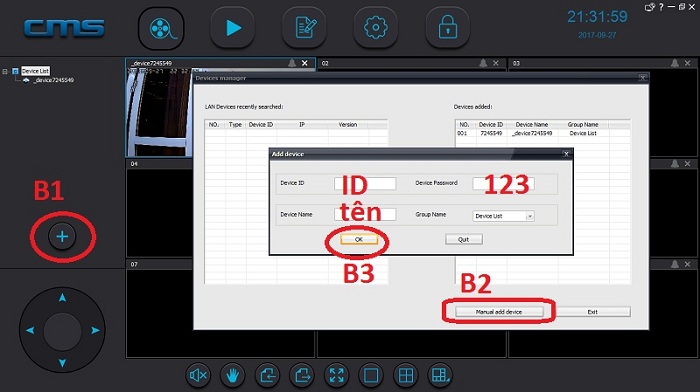Click Manual add device button
Viewport: 700px width, 392px height.
tap(499, 312)
